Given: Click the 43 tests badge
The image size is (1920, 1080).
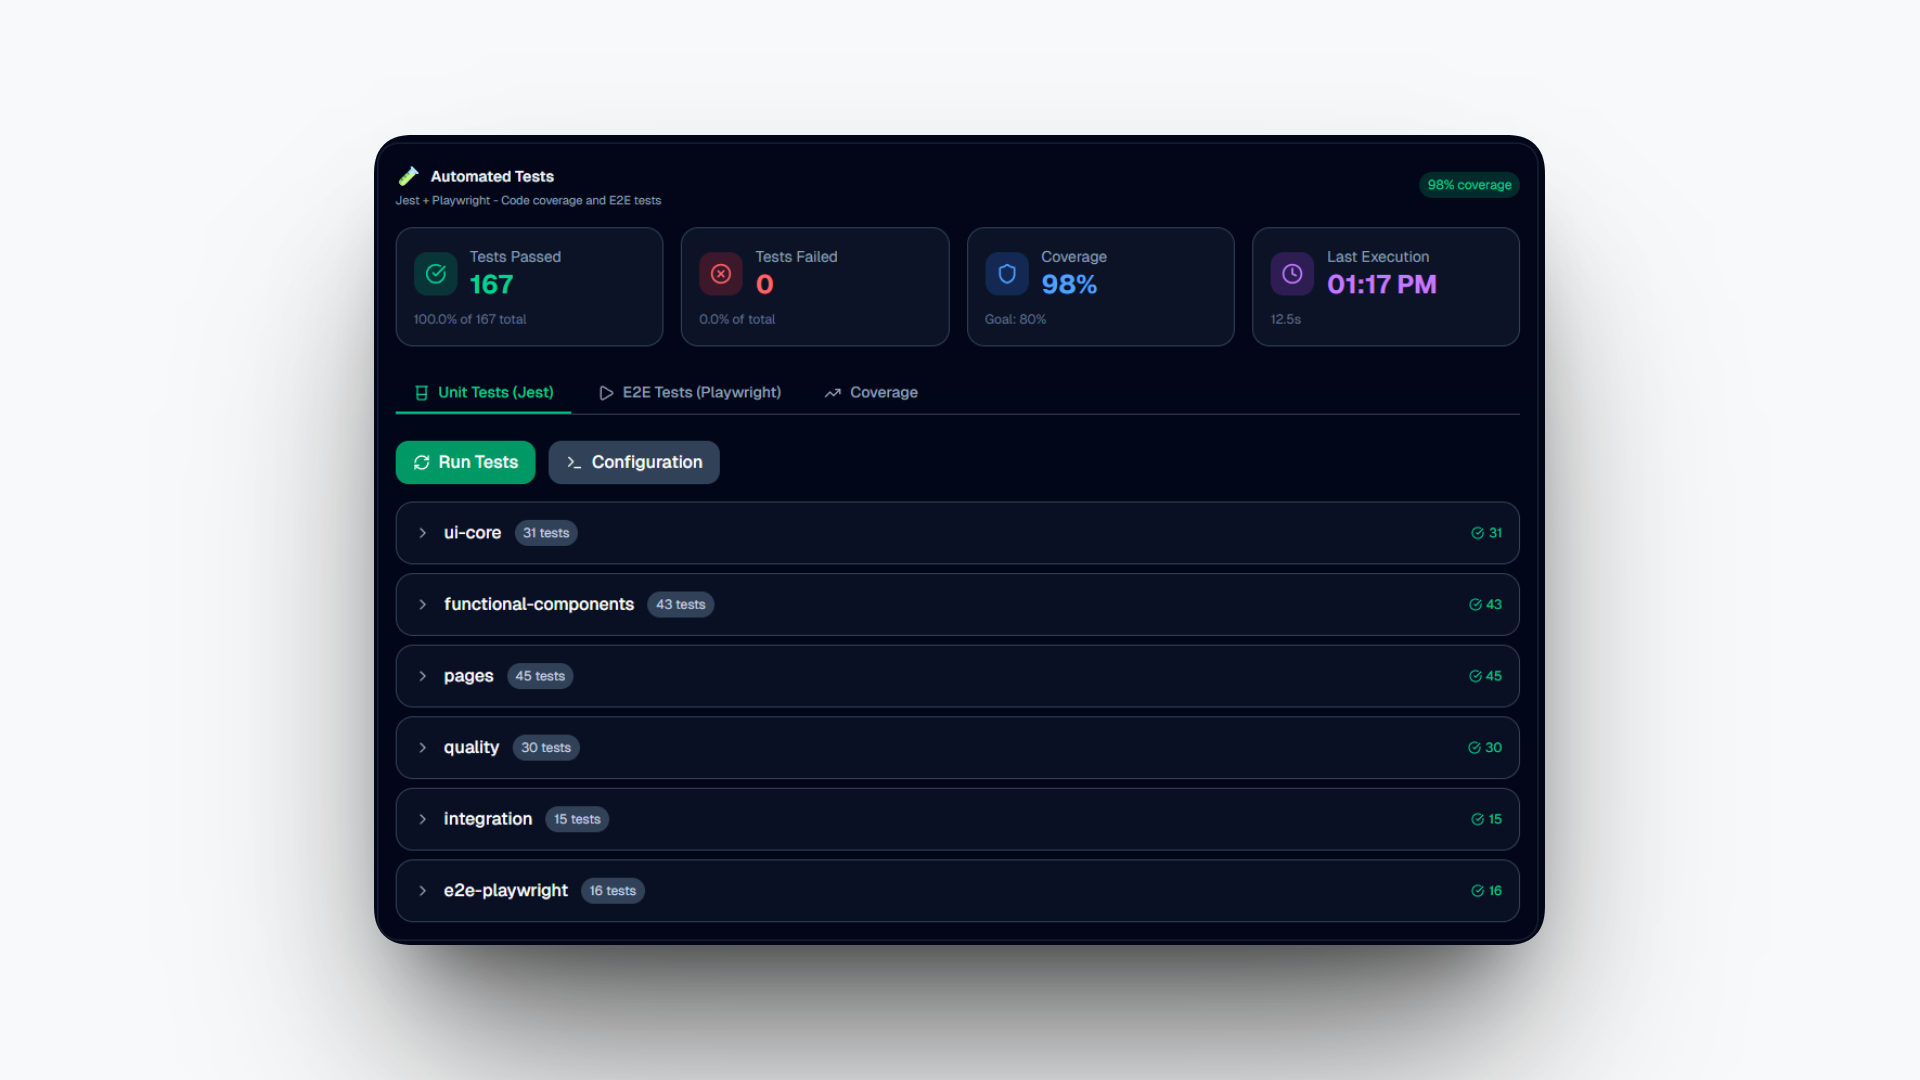Looking at the screenshot, I should [x=680, y=605].
